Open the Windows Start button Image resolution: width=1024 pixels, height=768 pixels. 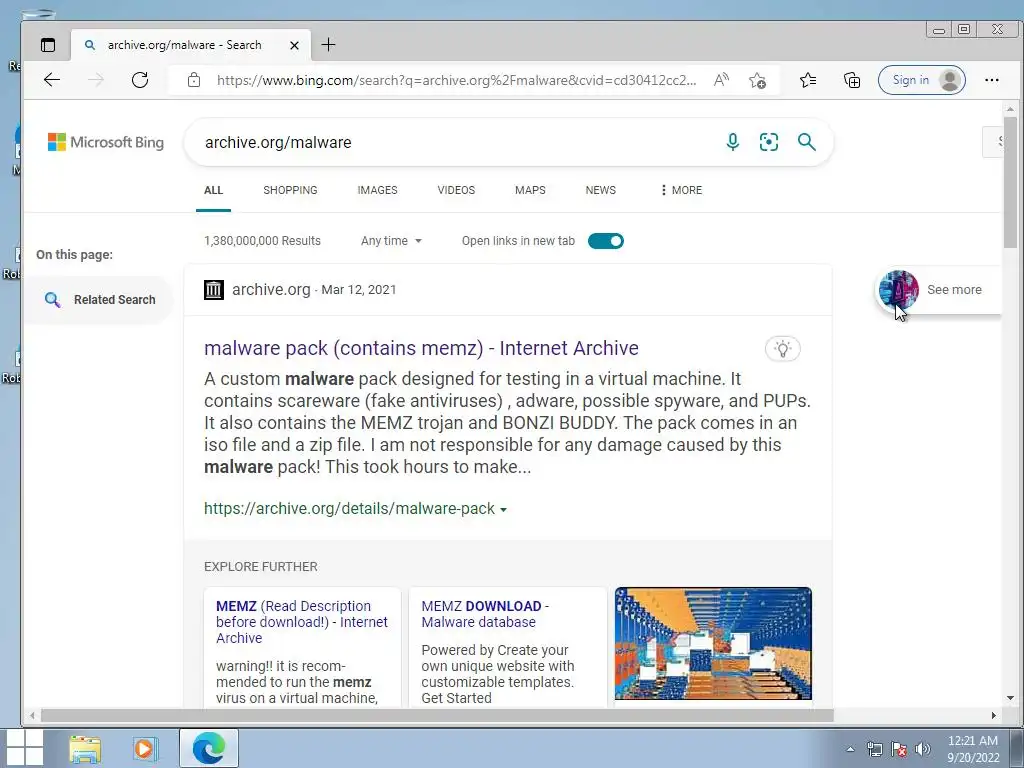click(x=24, y=748)
